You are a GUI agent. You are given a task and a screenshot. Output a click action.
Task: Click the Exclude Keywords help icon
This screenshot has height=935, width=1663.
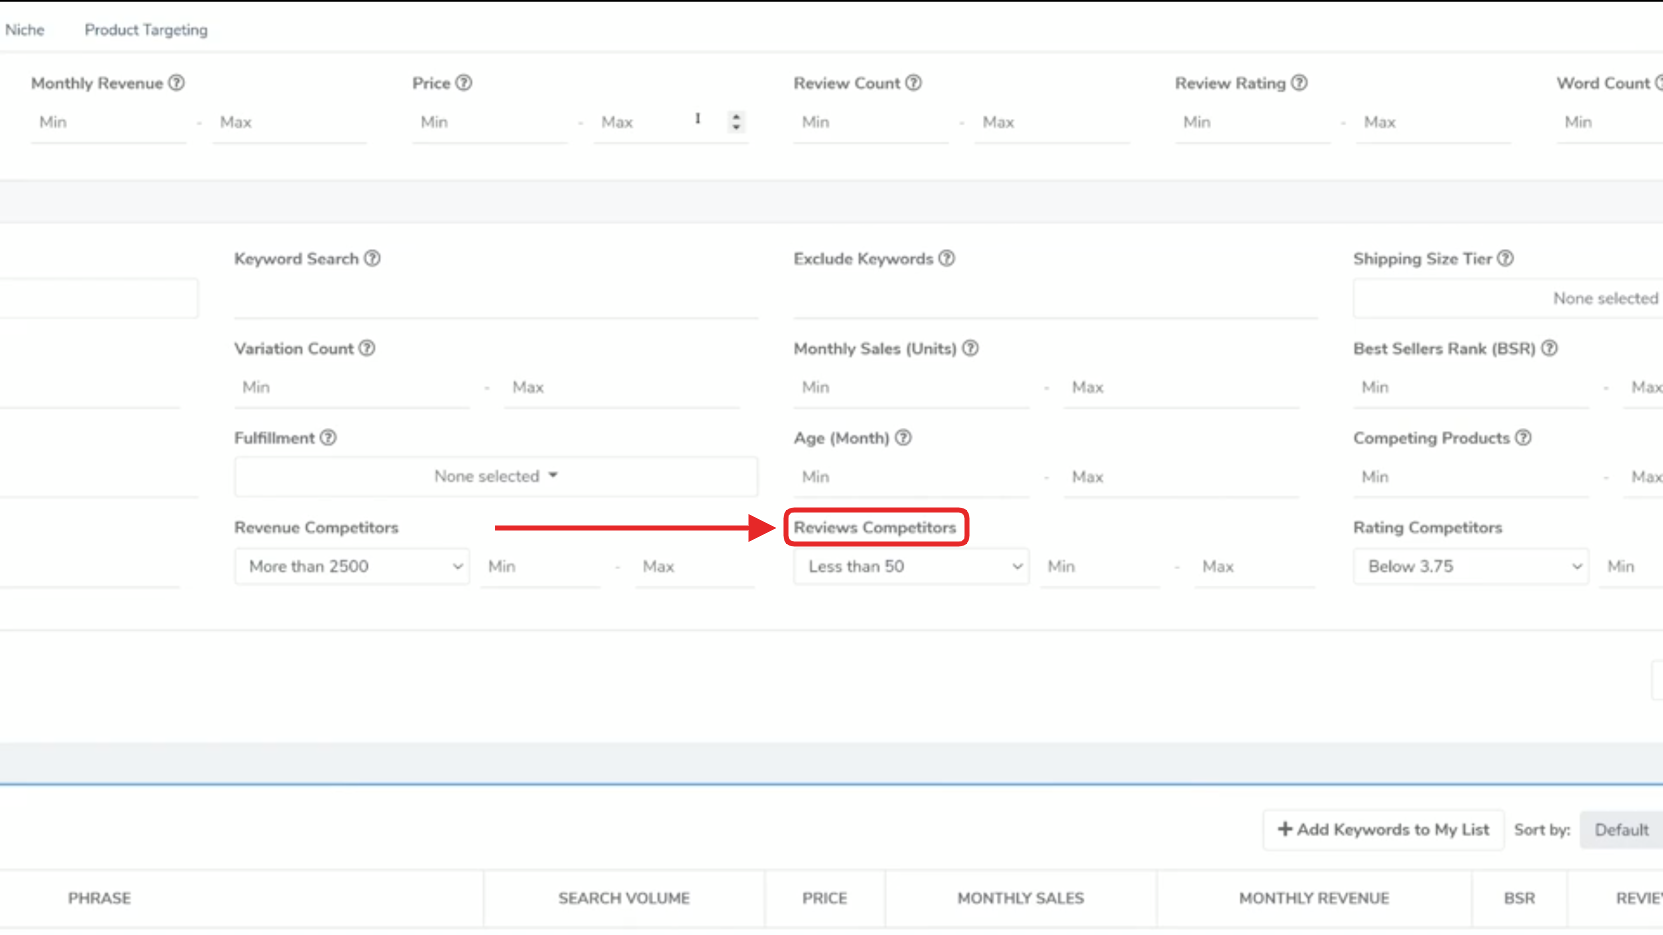click(947, 258)
